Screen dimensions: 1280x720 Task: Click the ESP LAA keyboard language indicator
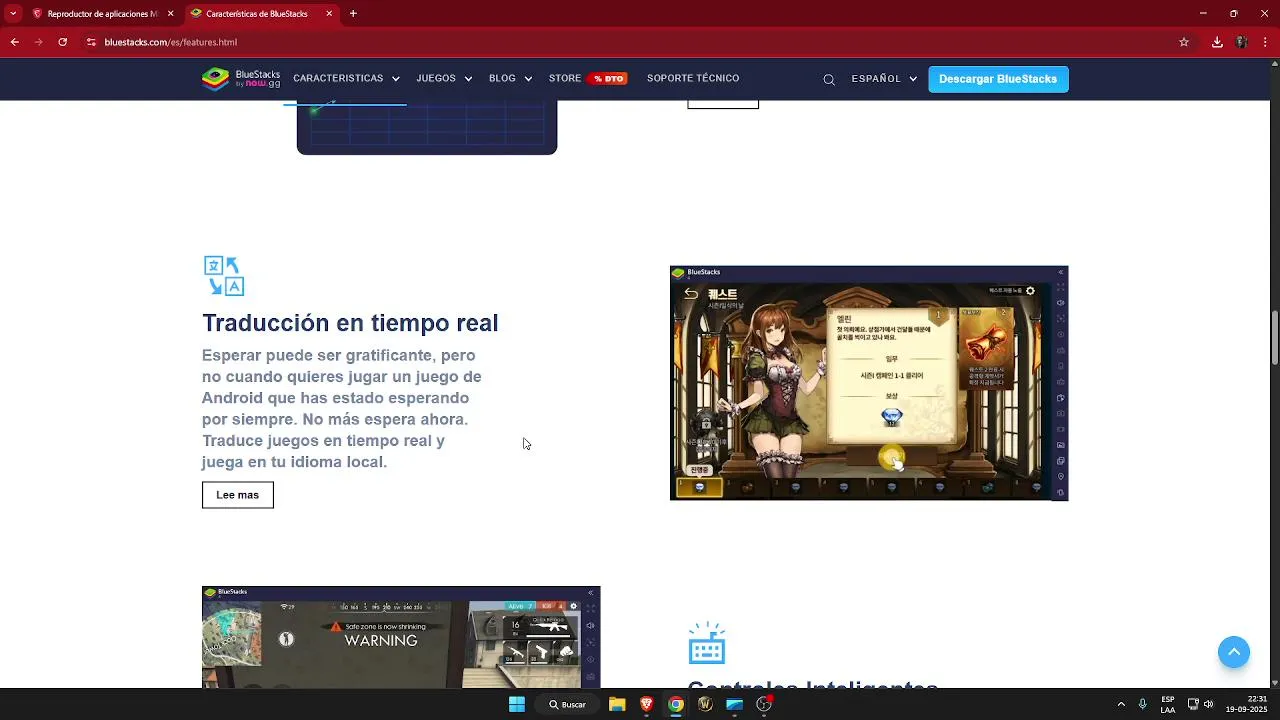[1168, 704]
